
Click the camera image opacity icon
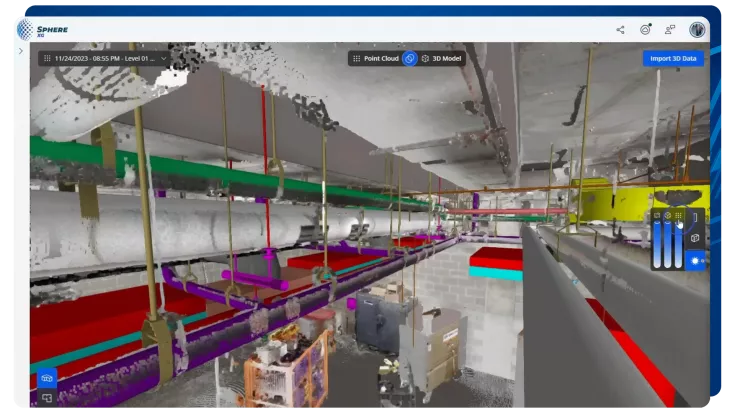657,216
